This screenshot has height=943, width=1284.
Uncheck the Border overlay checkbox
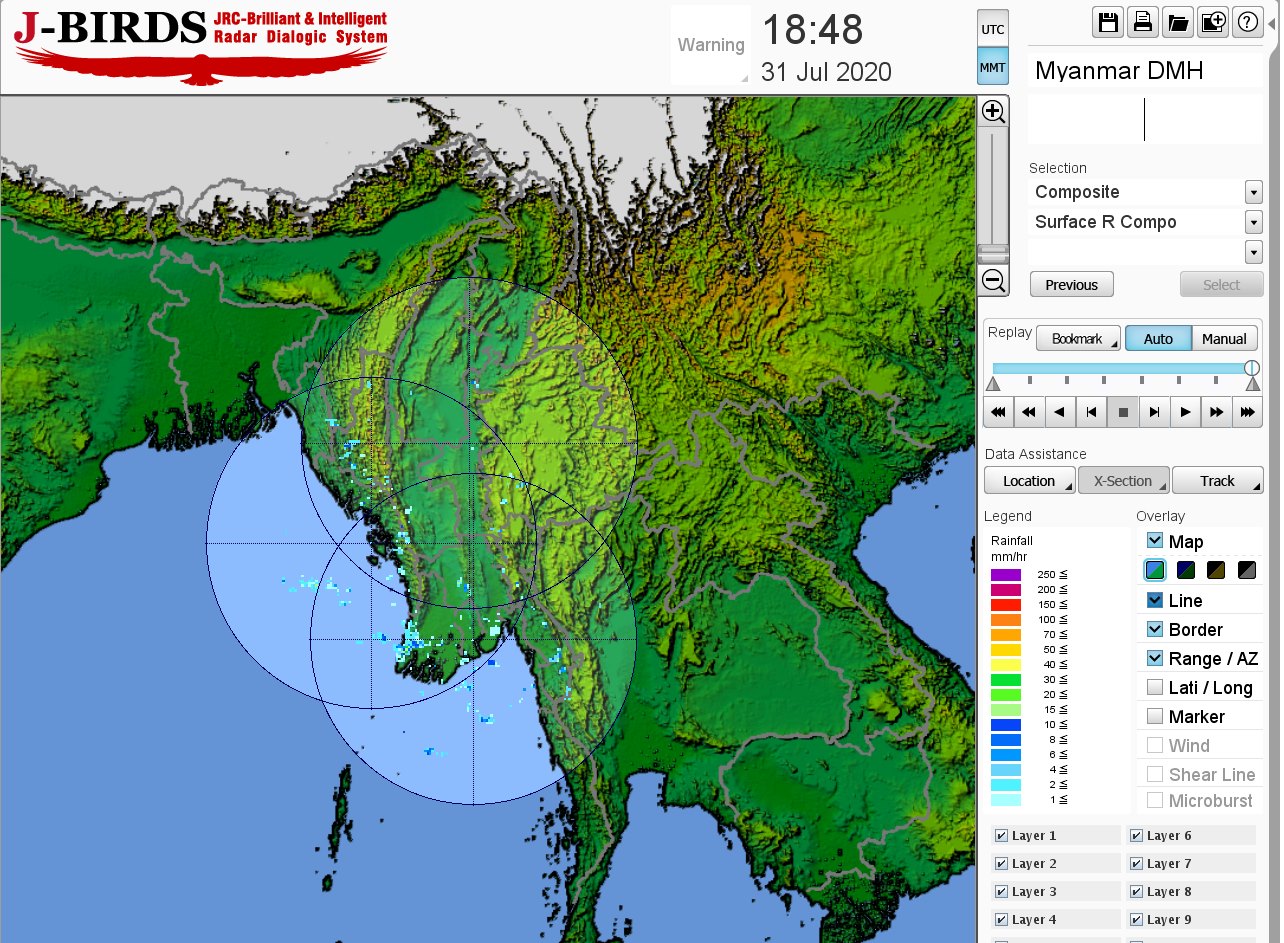coord(1155,630)
